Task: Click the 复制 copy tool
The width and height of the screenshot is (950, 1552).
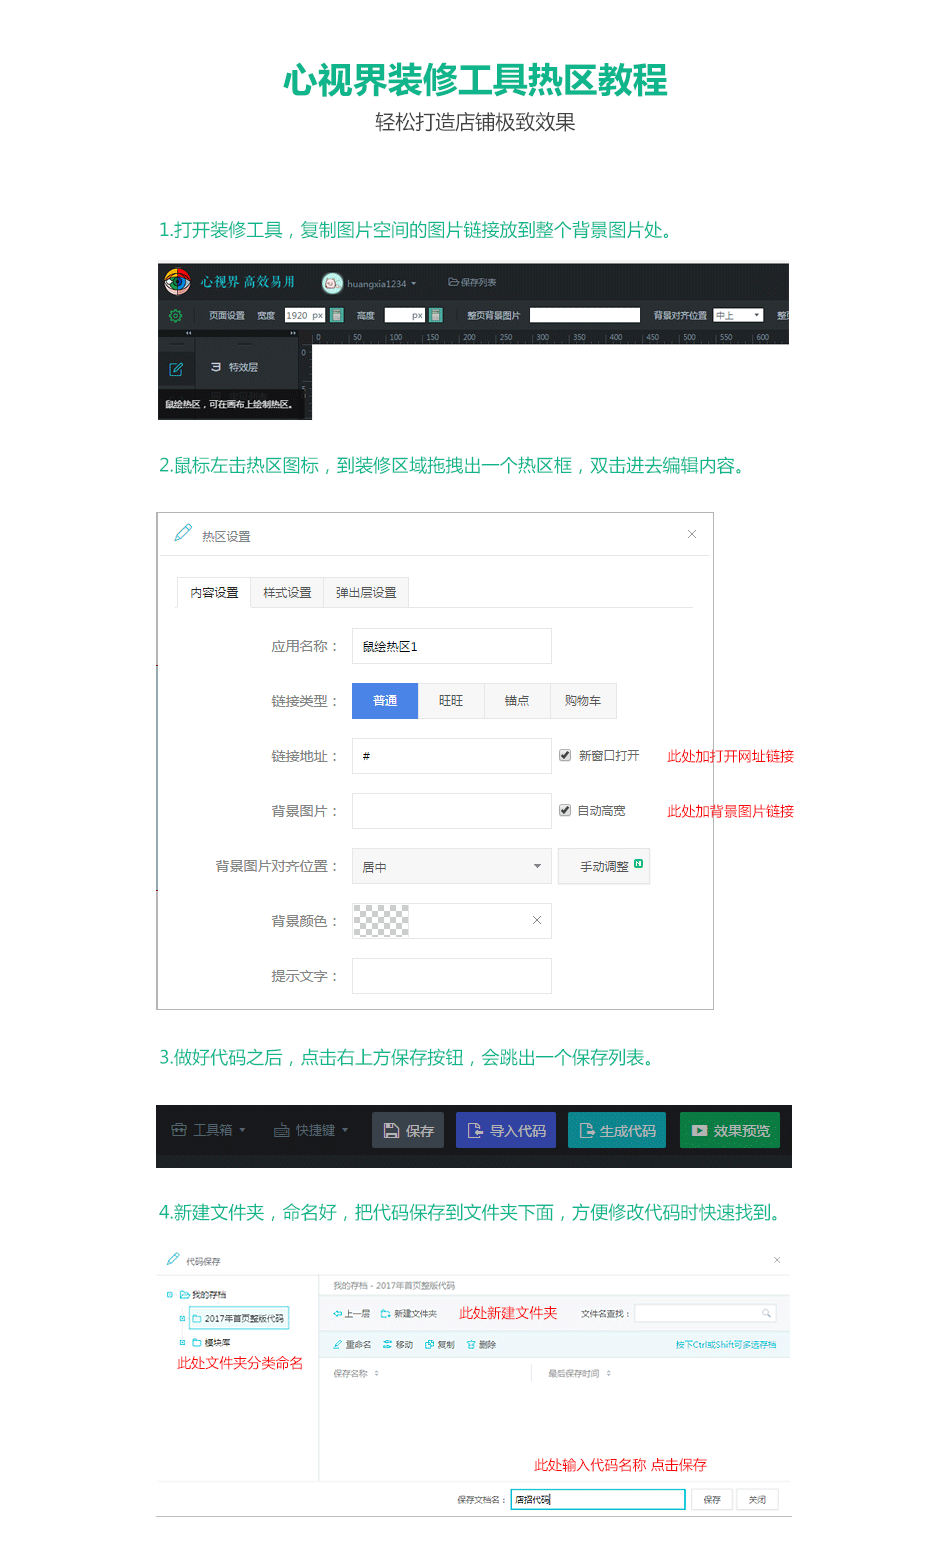Action: [x=440, y=1344]
